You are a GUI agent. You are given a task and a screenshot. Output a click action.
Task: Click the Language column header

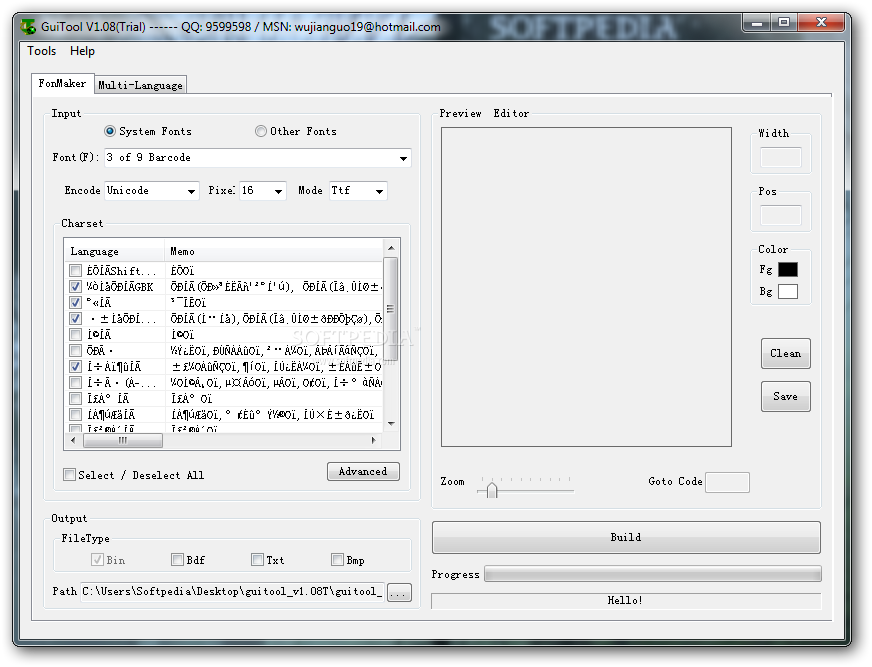[115, 251]
